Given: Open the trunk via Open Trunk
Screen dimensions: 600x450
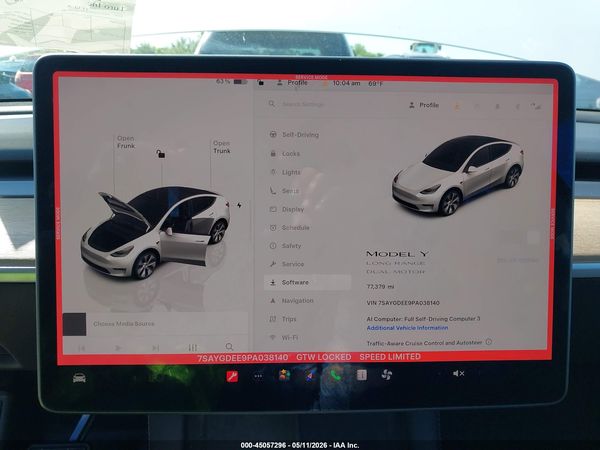Looking at the screenshot, I should (222, 147).
